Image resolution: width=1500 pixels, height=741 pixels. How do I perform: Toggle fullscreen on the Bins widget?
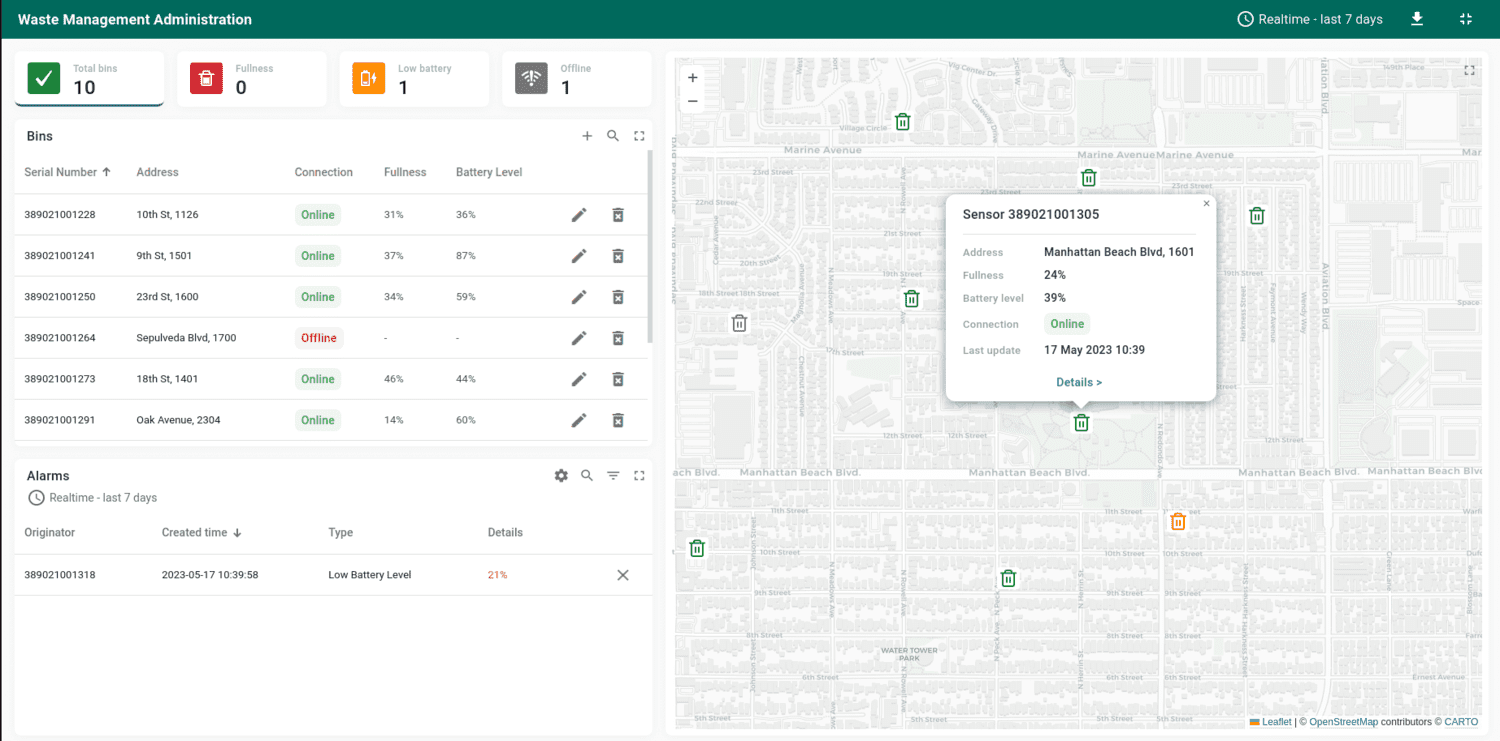point(639,135)
